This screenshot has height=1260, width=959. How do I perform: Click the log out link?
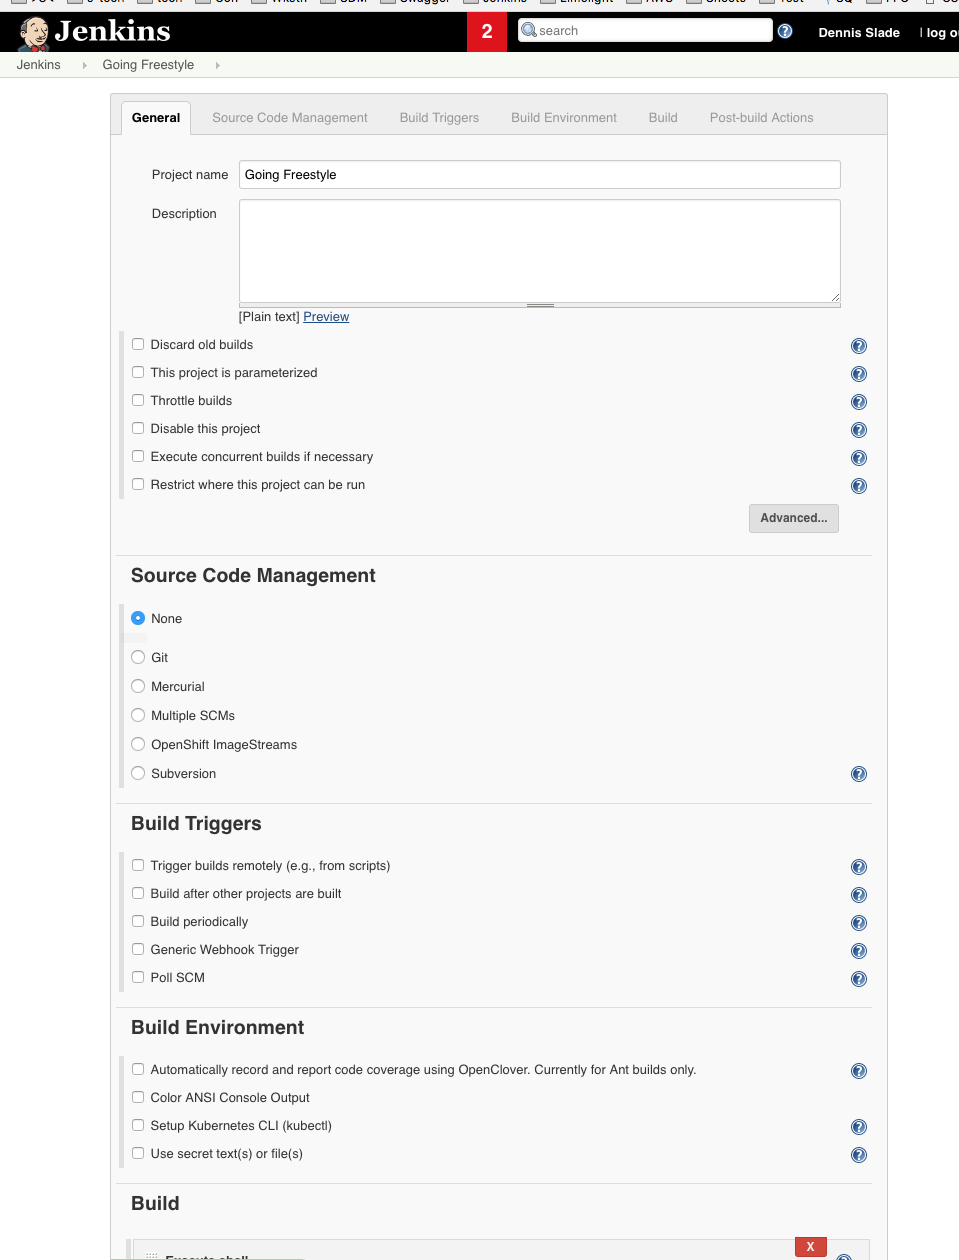pos(941,32)
